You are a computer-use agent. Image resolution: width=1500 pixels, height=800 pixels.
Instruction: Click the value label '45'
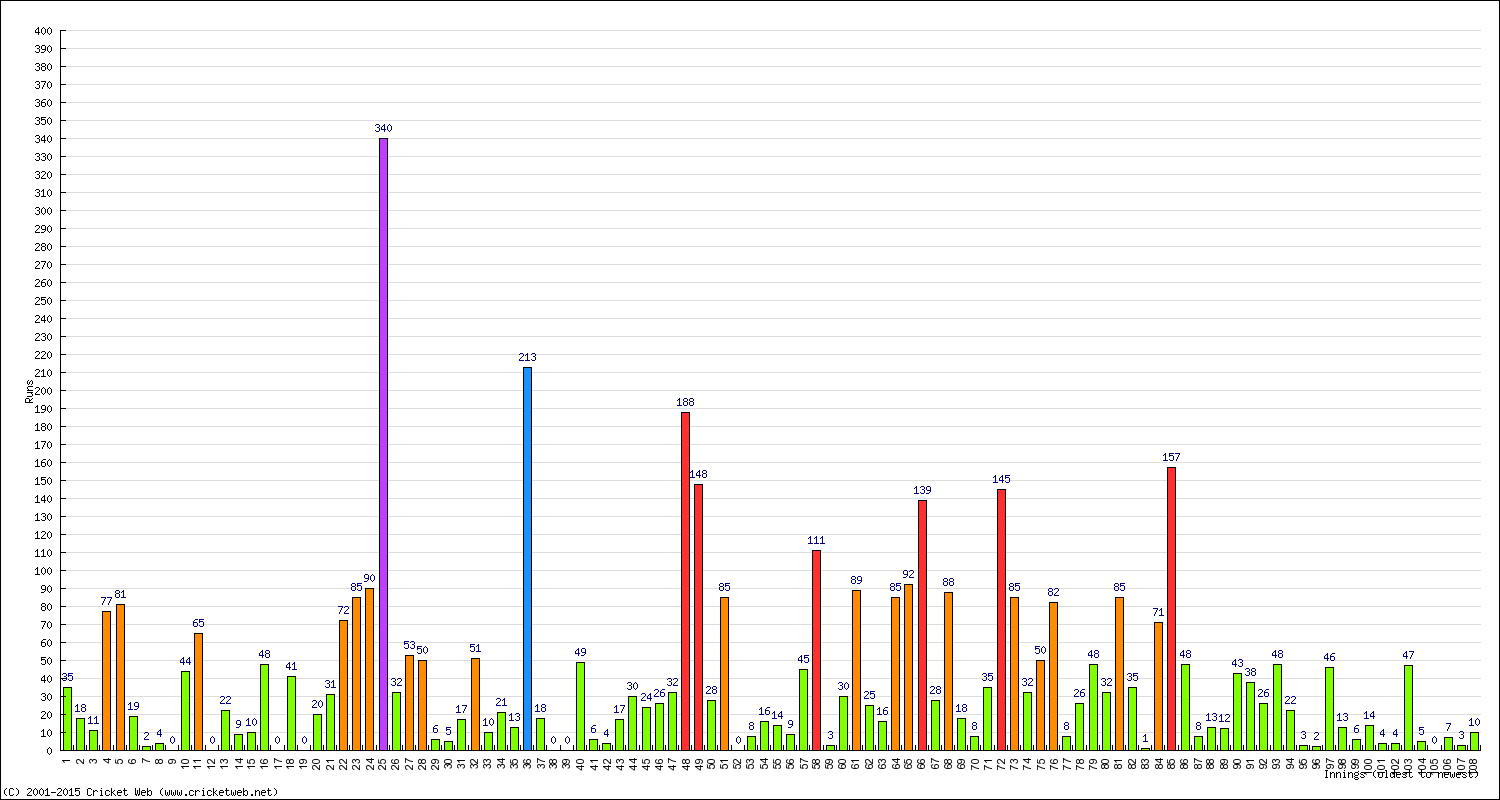click(804, 659)
